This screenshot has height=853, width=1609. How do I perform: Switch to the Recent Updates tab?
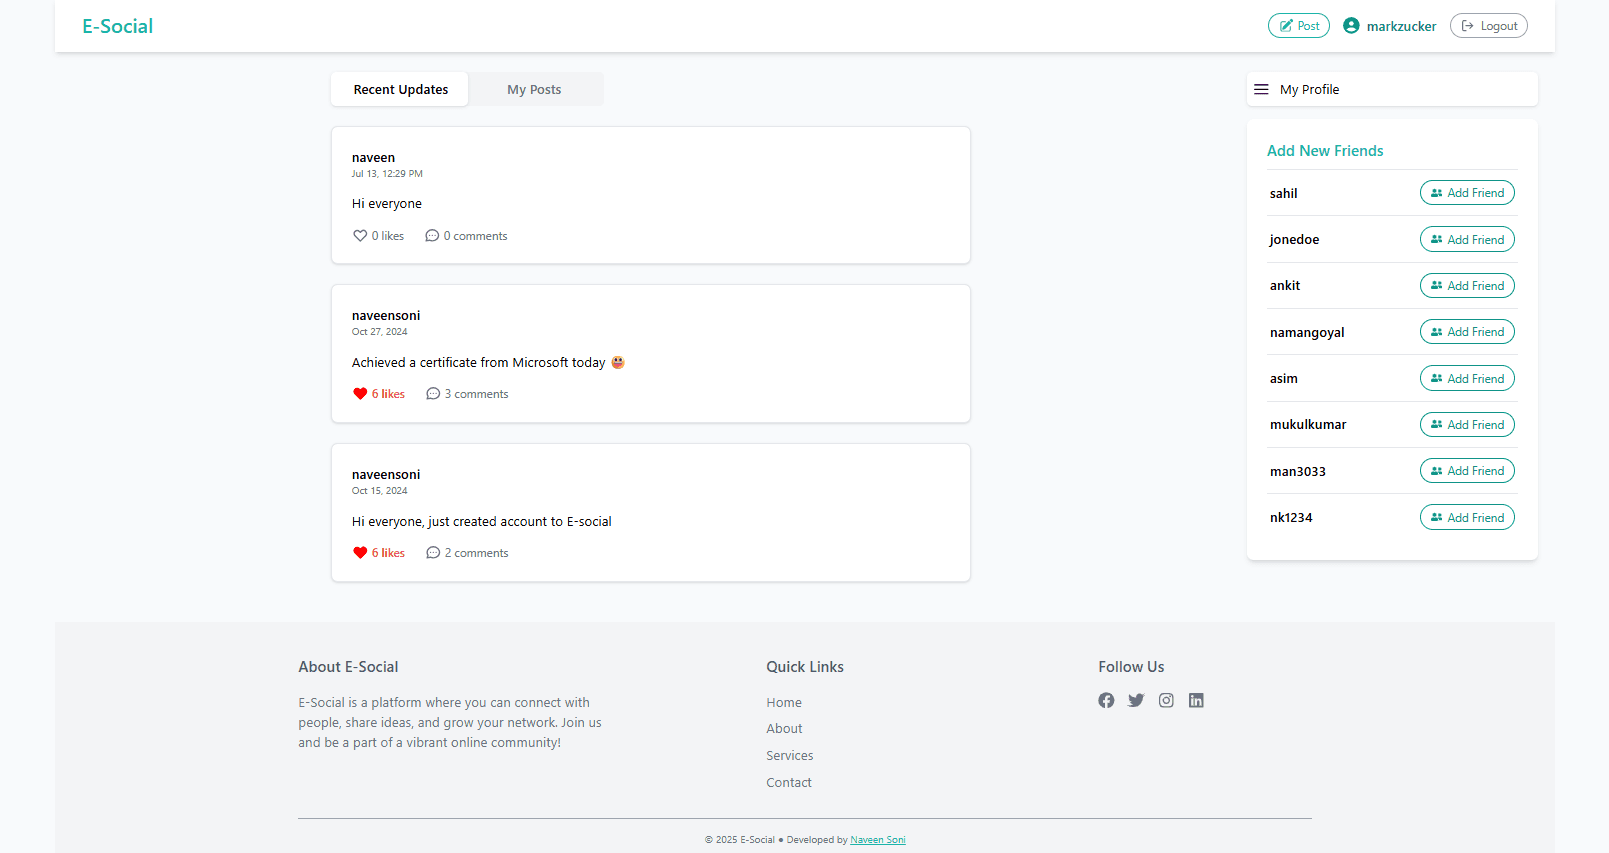400,89
